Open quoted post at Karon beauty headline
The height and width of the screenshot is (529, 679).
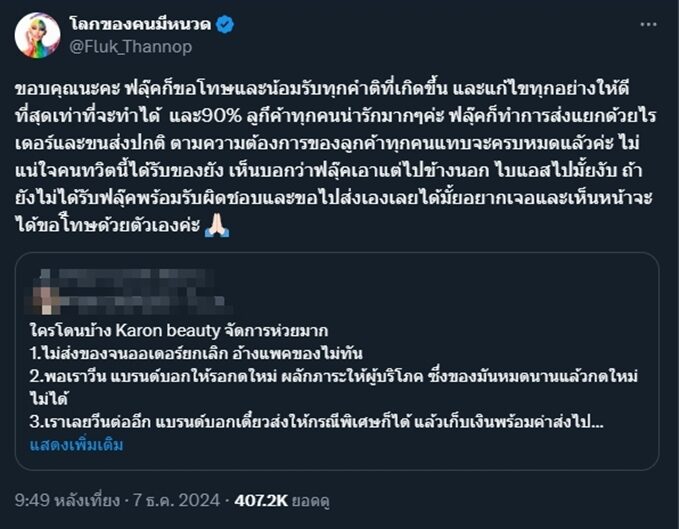pyautogui.click(x=180, y=330)
